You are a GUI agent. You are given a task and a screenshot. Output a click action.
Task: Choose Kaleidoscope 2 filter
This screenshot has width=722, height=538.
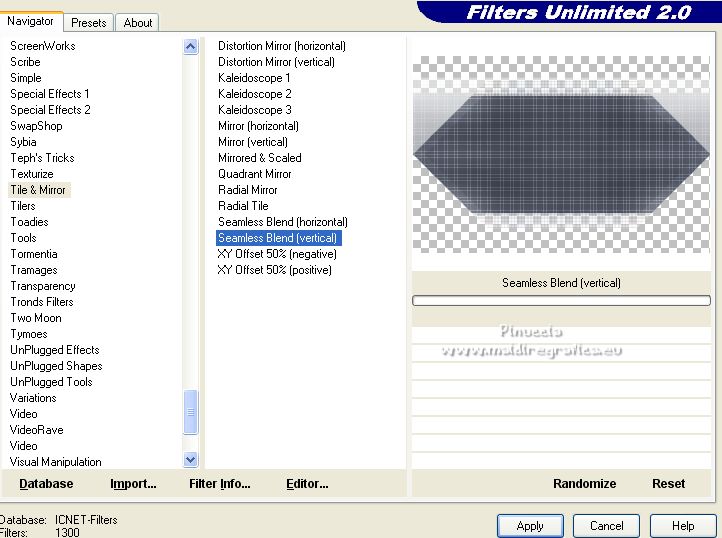pos(255,94)
